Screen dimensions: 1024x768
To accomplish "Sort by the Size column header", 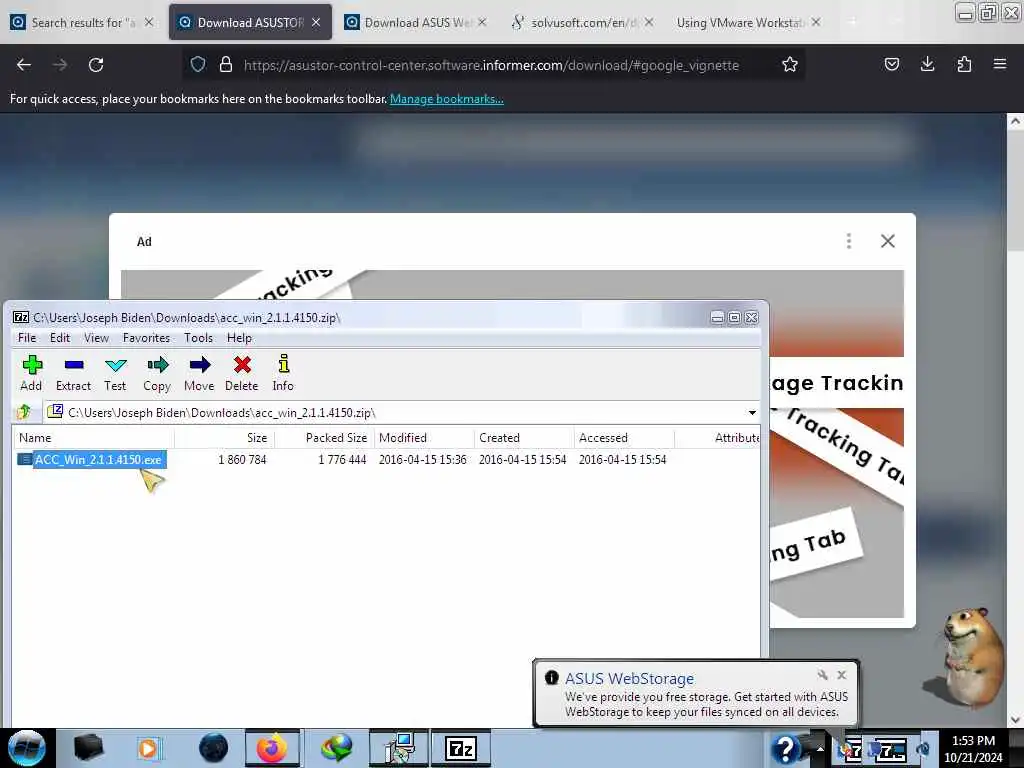I will pyautogui.click(x=225, y=438).
